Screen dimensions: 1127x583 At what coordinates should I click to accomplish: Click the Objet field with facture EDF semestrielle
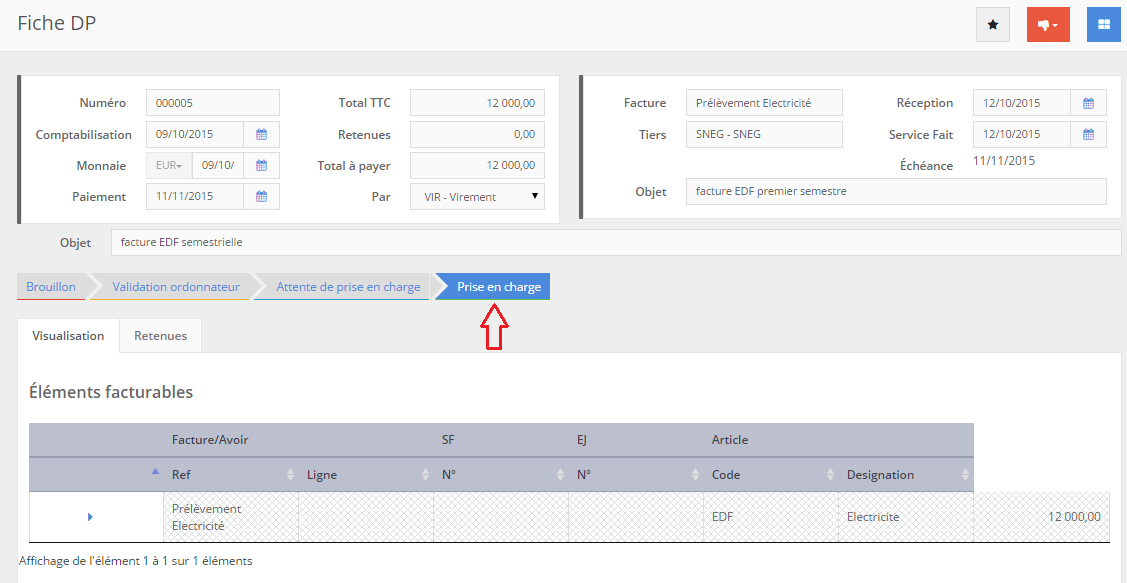coord(615,243)
